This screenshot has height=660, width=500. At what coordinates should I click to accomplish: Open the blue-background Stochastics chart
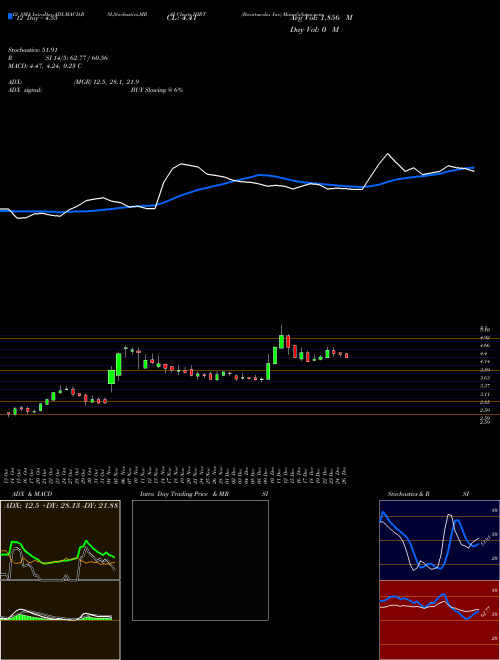point(439,540)
